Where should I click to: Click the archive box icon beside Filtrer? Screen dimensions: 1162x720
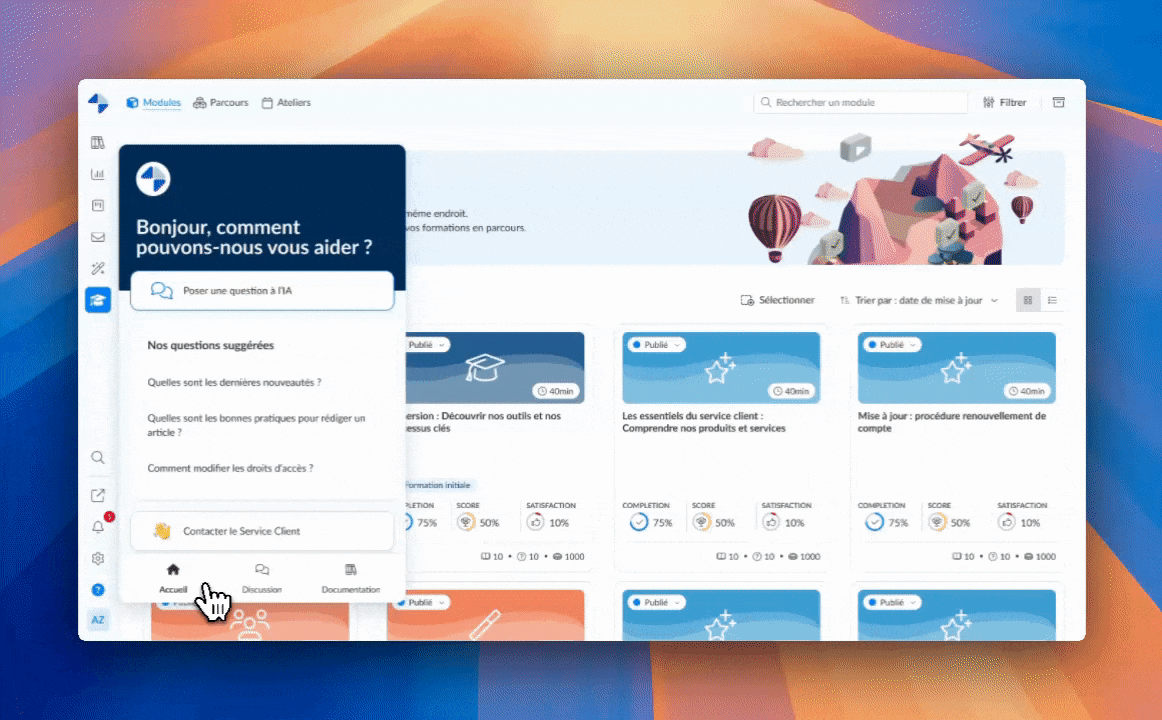(x=1058, y=102)
